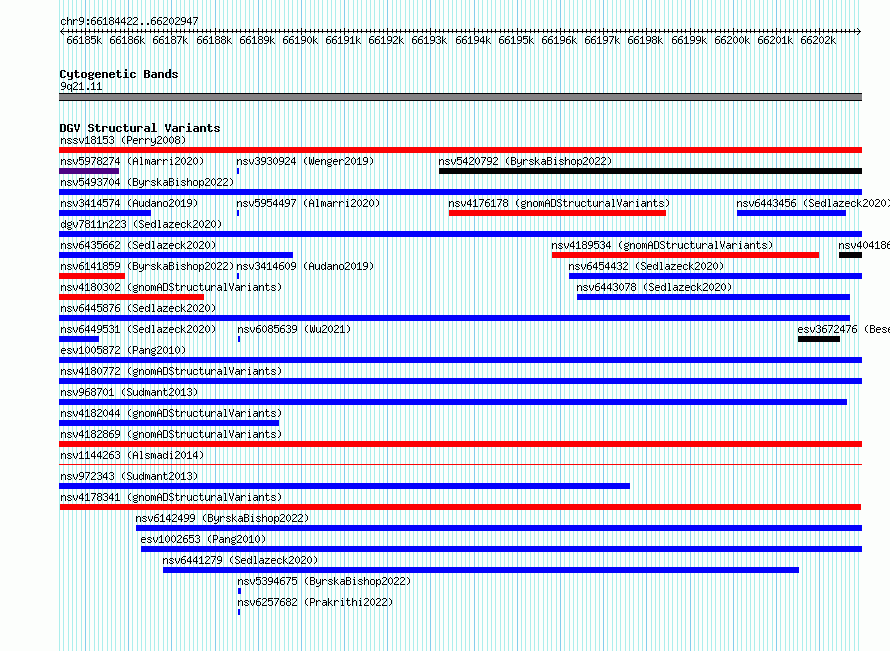Select the blue nsv6435662 Sedlazeck2020 bar
Image resolution: width=890 pixels, height=651 pixels.
click(176, 255)
